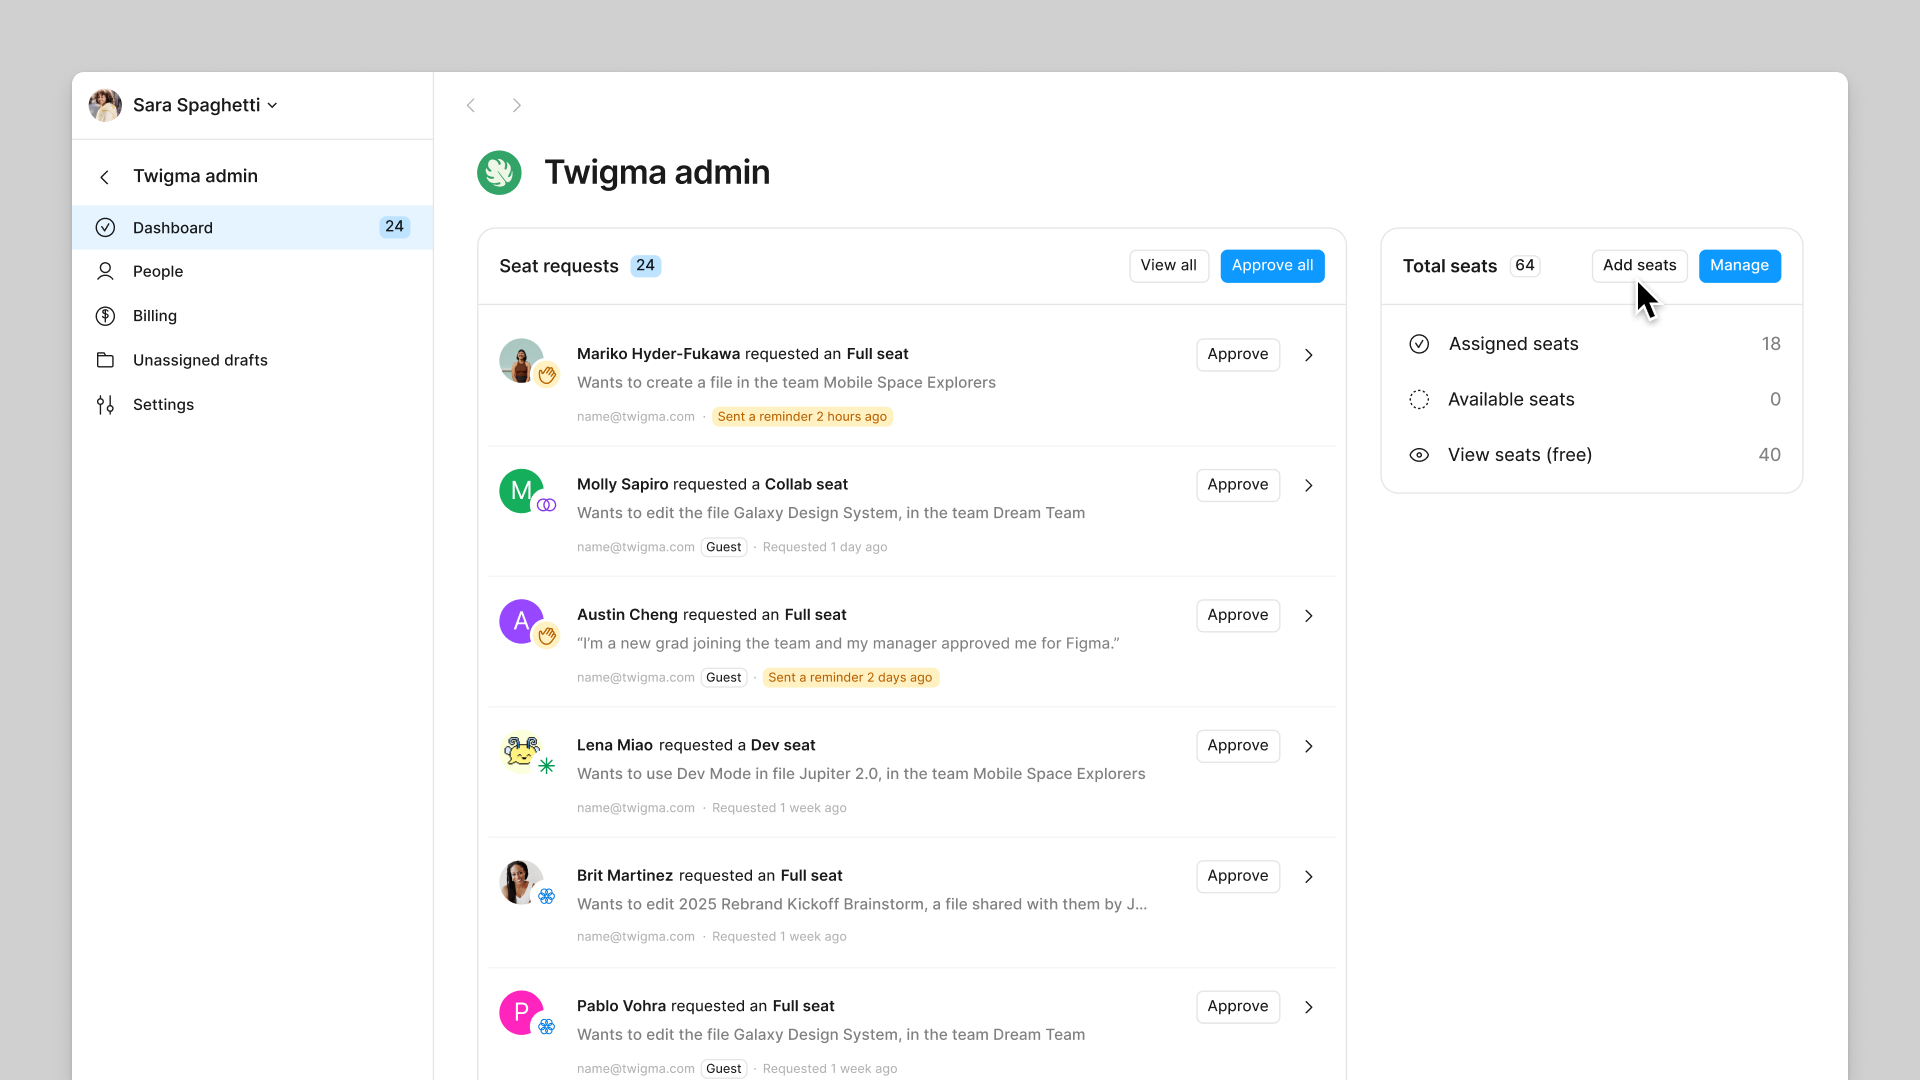The height and width of the screenshot is (1080, 1920).
Task: Click the navigate back arrow at top
Action: click(x=471, y=105)
